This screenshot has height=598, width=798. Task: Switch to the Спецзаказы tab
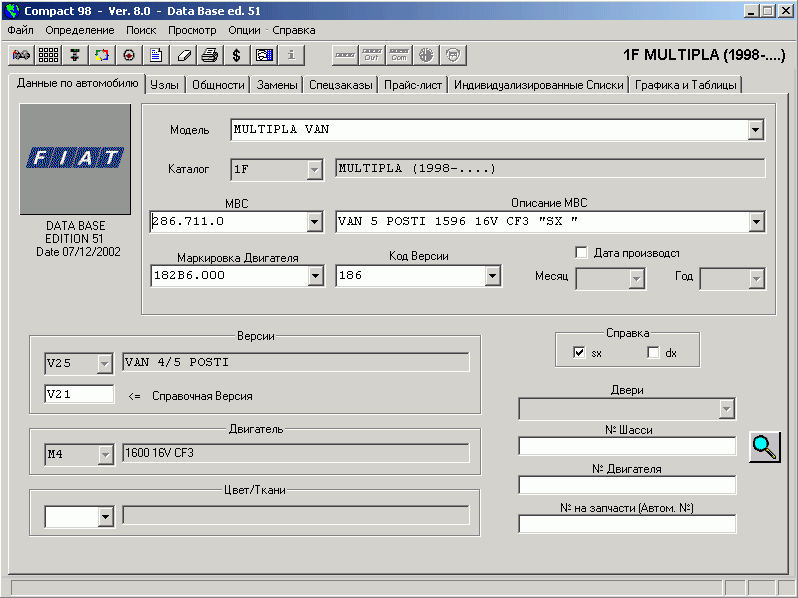click(x=340, y=85)
